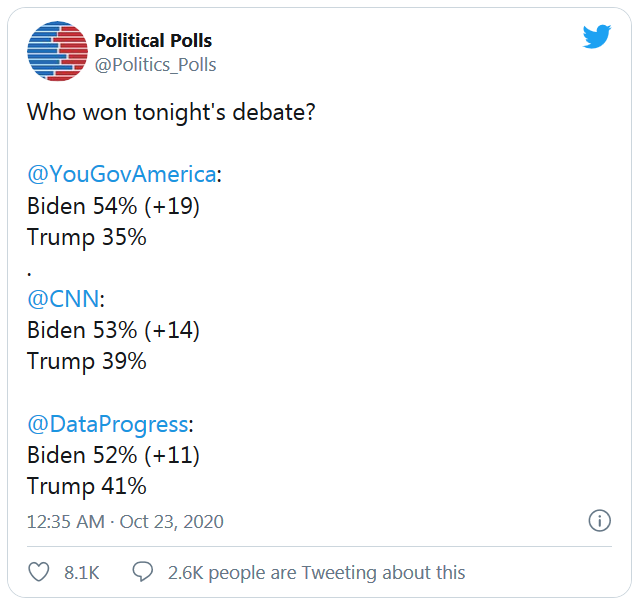Screen dimensions: 635x602
Task: Open the tweet info icon
Action: [598, 521]
